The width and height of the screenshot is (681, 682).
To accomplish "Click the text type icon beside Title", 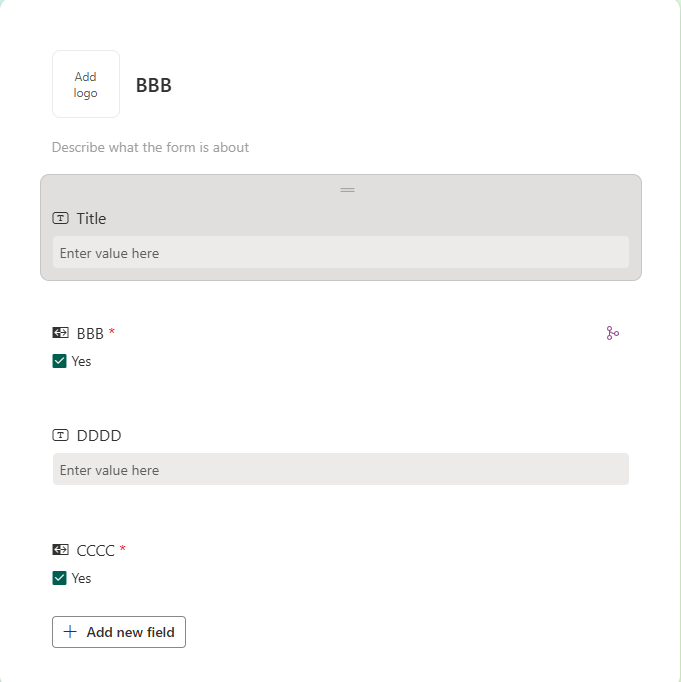I will pos(60,218).
